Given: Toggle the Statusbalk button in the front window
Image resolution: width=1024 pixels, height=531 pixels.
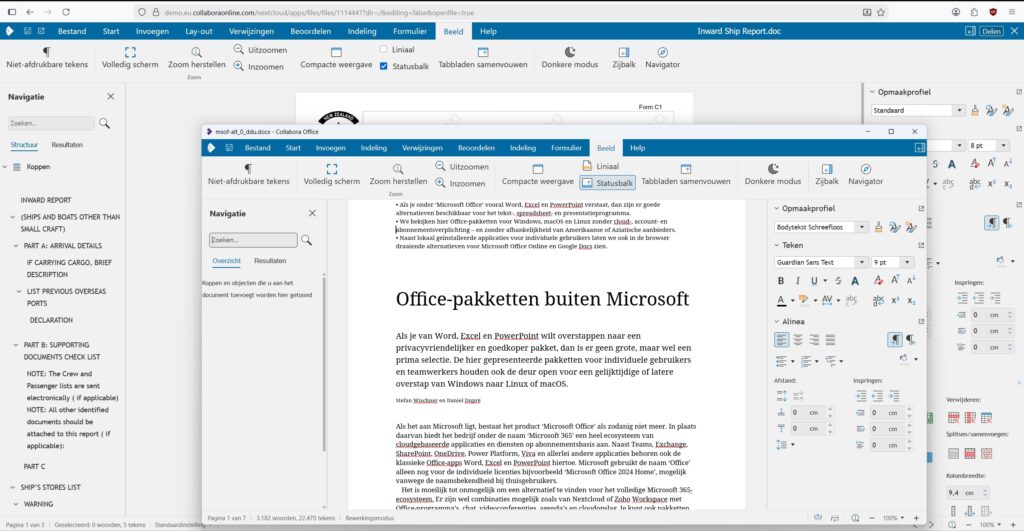Looking at the screenshot, I should click(x=607, y=183).
